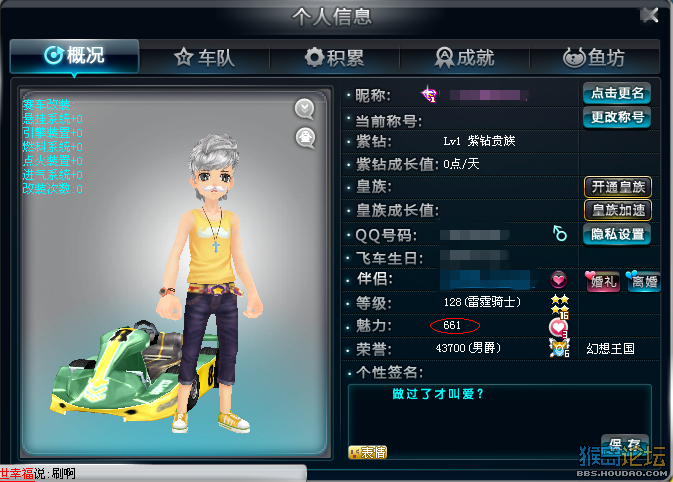Click the 离婚 divorce icon button
Screen dimensions: 673x482
click(643, 281)
